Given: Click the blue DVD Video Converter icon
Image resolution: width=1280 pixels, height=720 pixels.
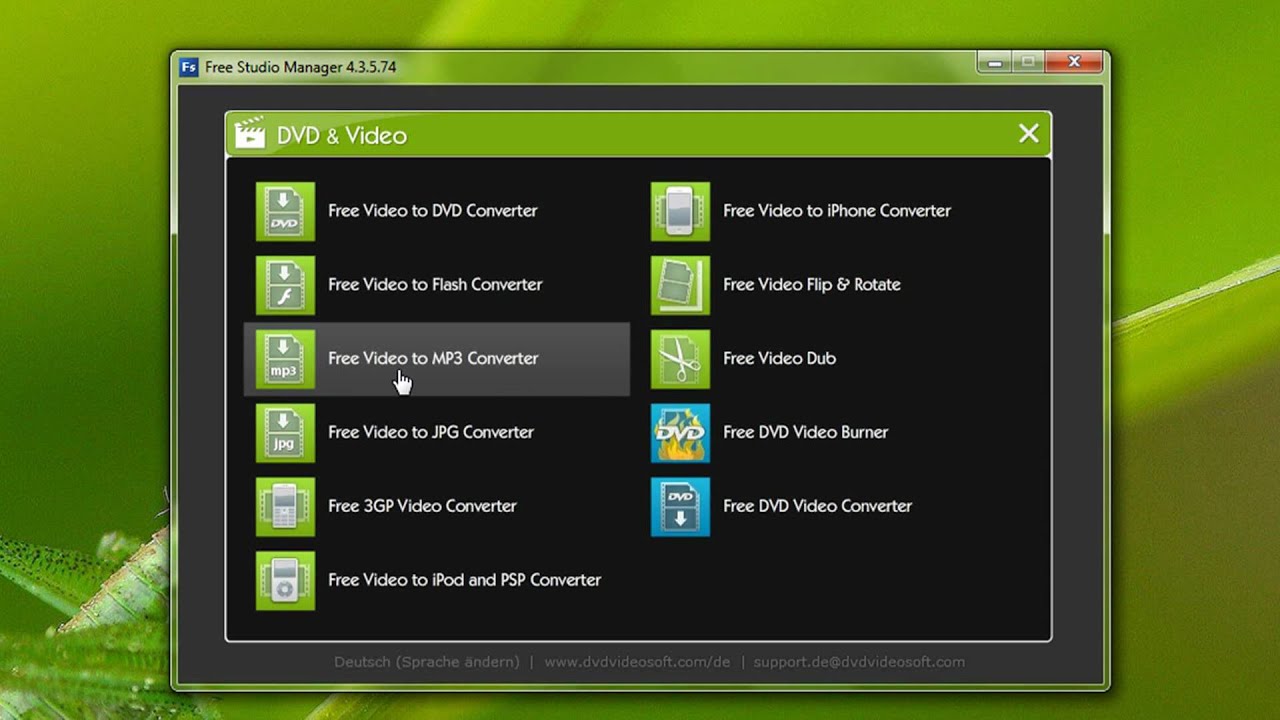Looking at the screenshot, I should click(x=680, y=507).
